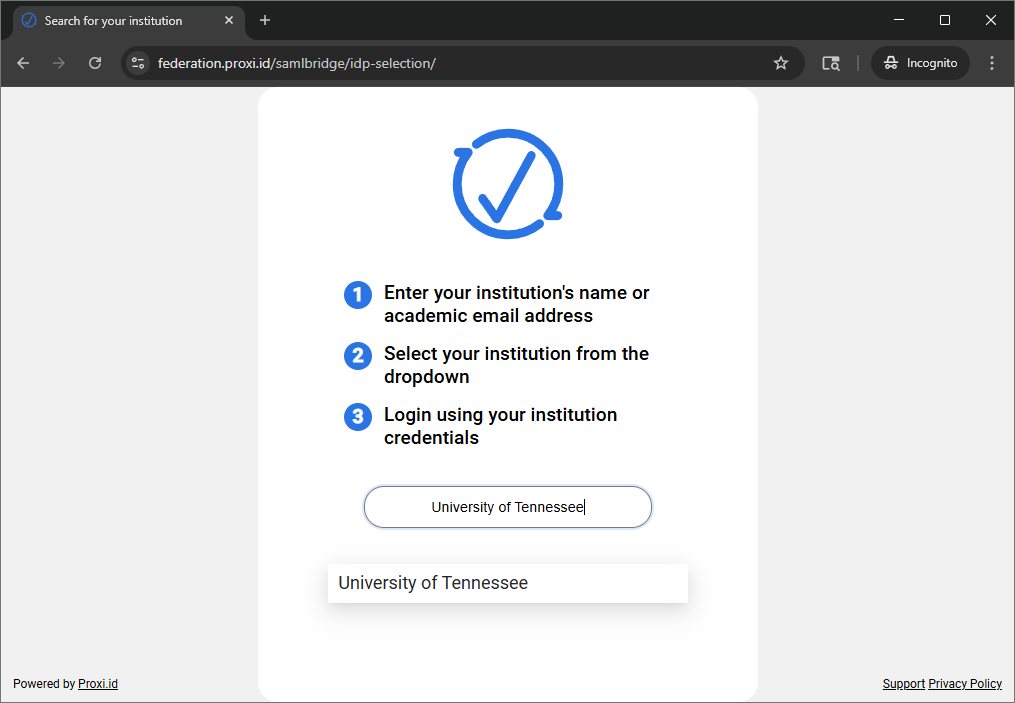Click the Proxi.id checkmark logo
The height and width of the screenshot is (703, 1015).
coord(508,184)
